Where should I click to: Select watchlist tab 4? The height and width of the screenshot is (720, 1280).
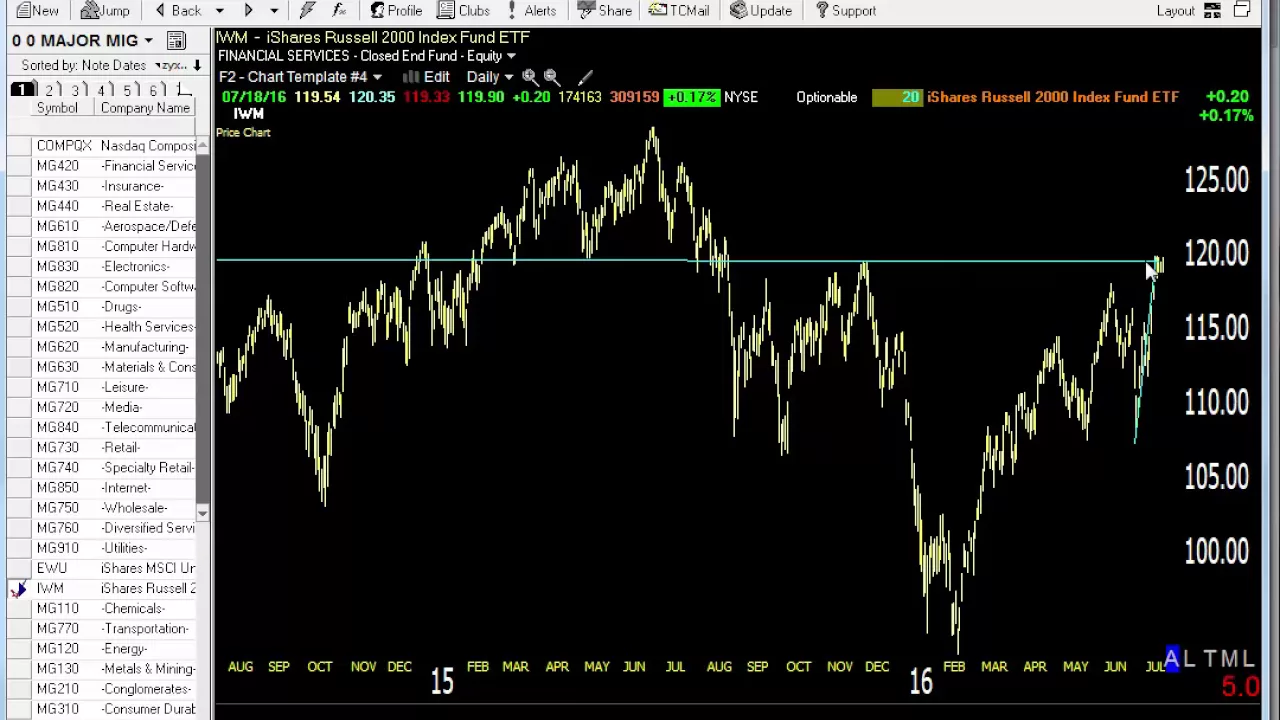click(x=101, y=90)
